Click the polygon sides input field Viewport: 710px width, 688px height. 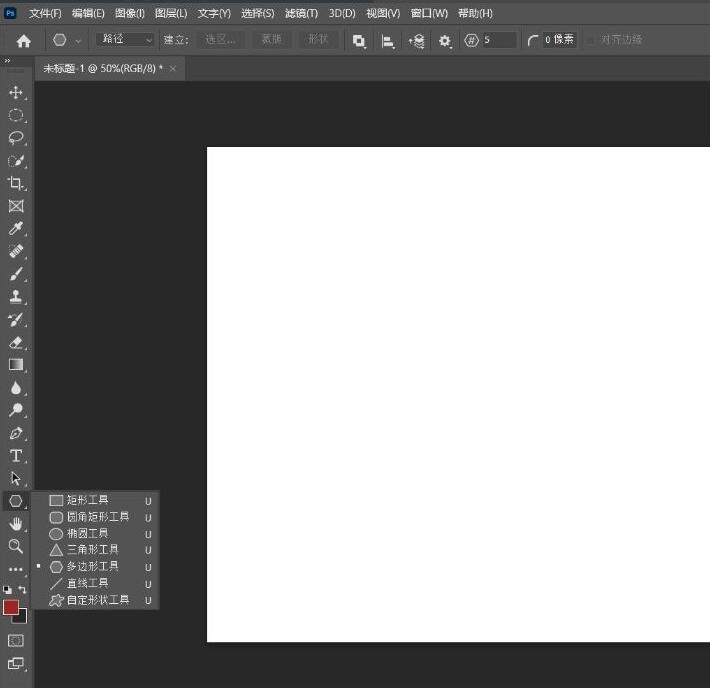(x=498, y=40)
